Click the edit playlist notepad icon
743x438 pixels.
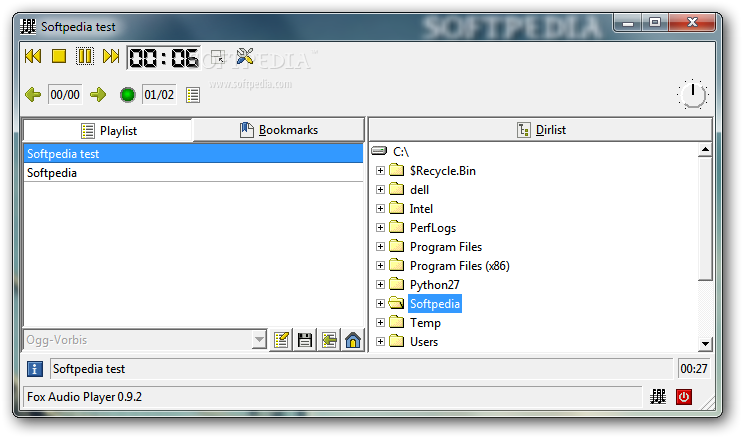(x=281, y=340)
